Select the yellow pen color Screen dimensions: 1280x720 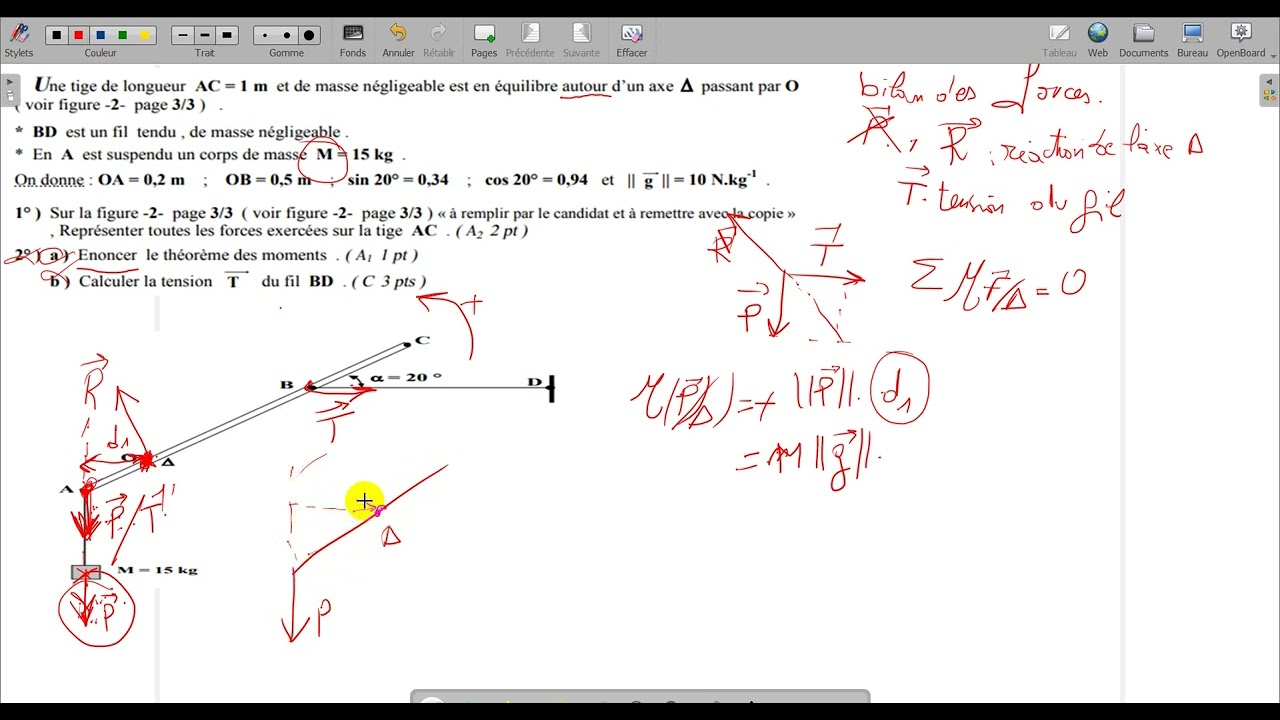click(x=144, y=35)
